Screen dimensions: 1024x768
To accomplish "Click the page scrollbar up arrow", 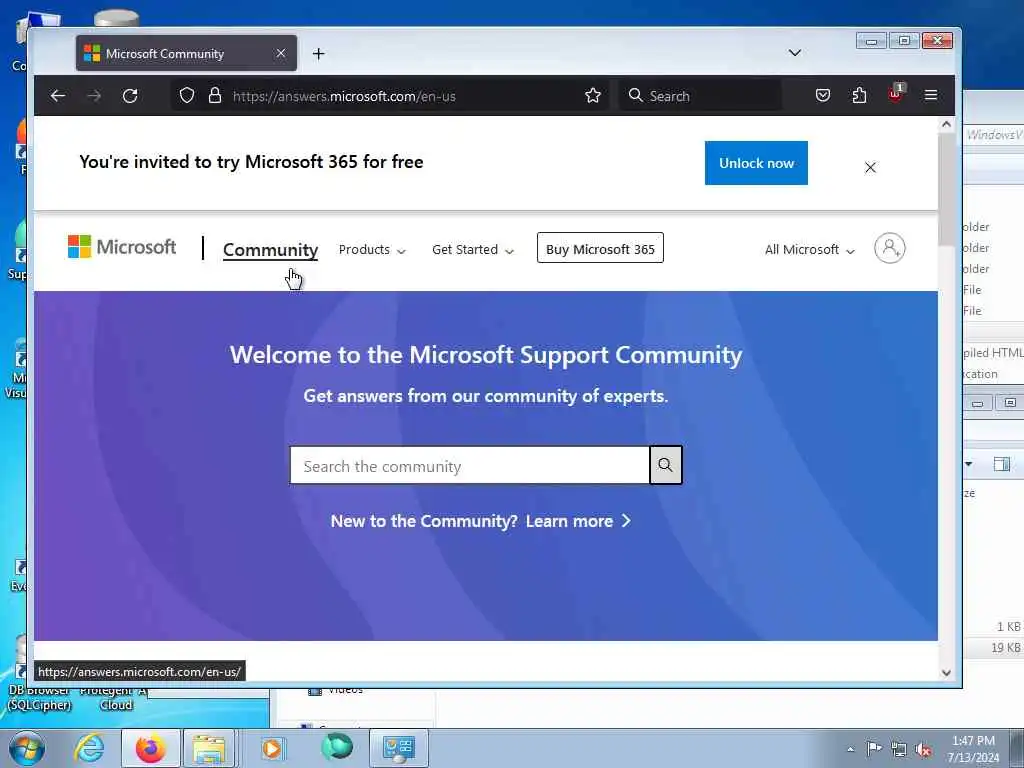I will coord(946,124).
